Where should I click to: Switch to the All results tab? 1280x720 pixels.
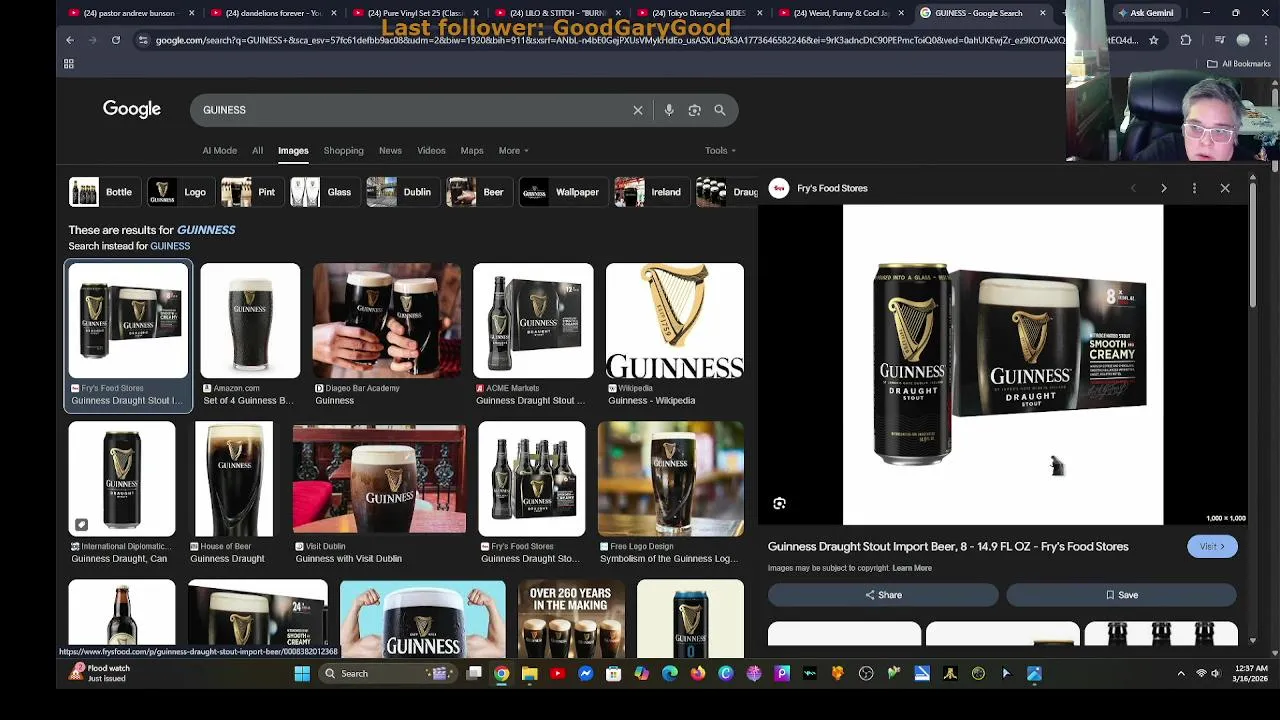[x=257, y=151]
